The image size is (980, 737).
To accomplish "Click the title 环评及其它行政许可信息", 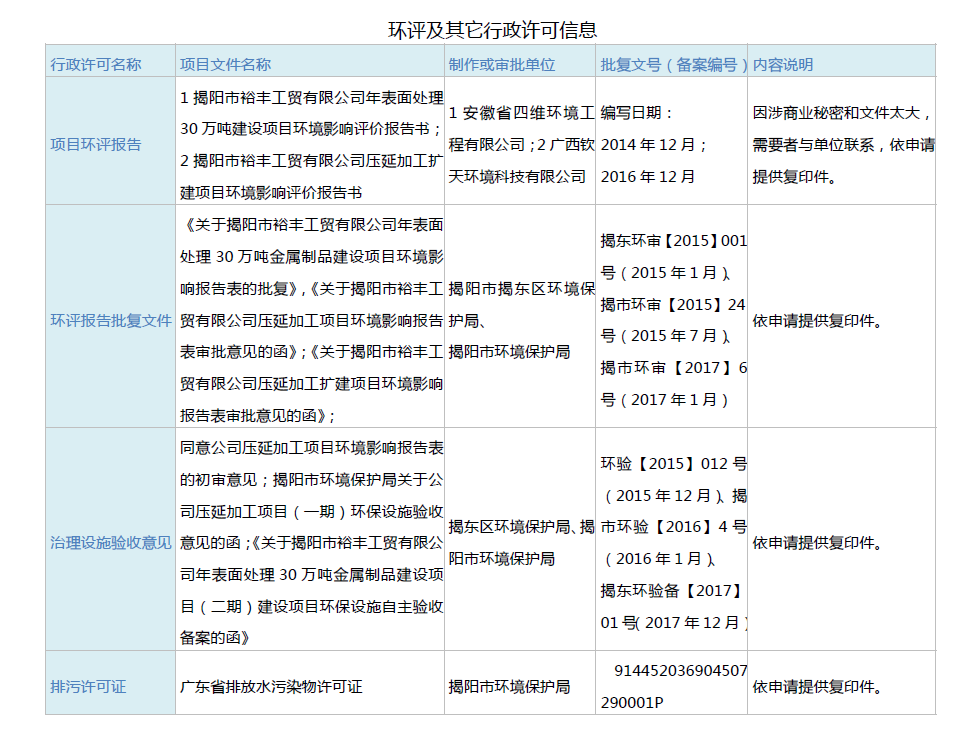I will pos(492,29).
